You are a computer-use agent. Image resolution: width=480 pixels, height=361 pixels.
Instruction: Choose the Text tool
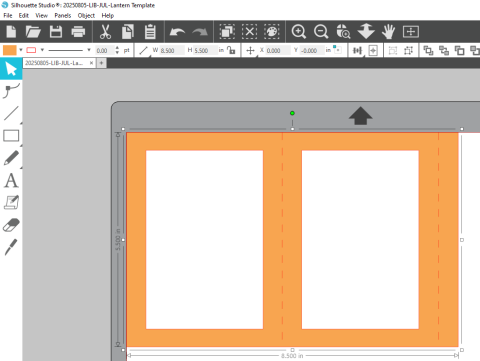[x=11, y=180]
